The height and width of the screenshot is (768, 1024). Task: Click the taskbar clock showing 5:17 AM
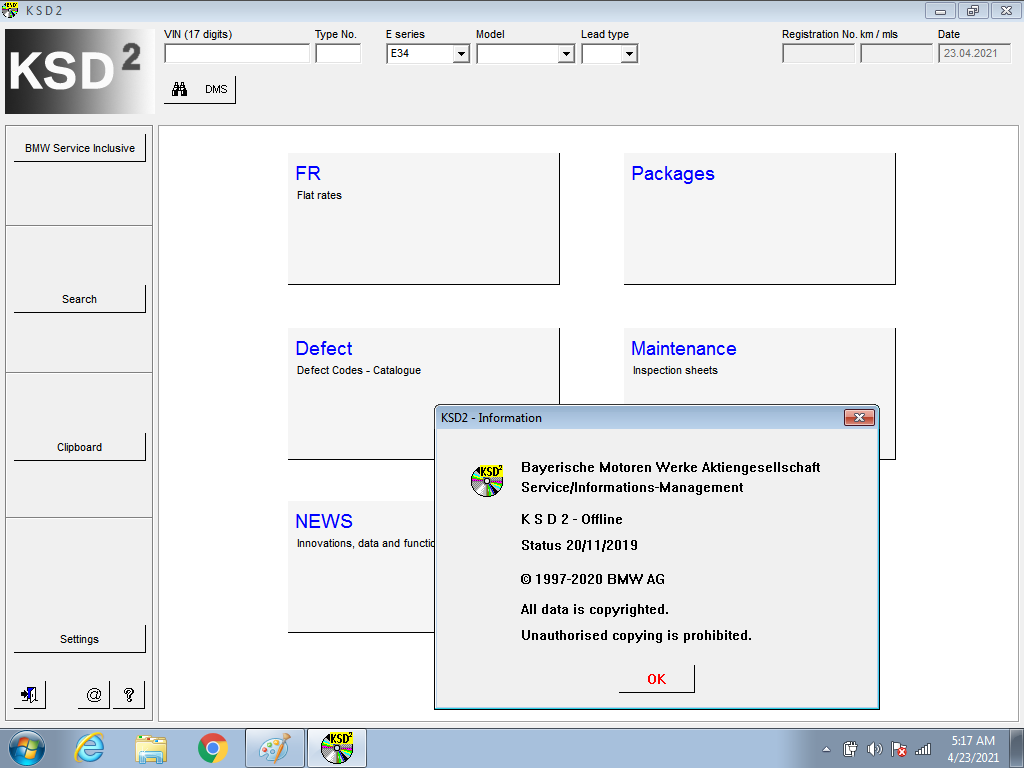pyautogui.click(x=973, y=749)
